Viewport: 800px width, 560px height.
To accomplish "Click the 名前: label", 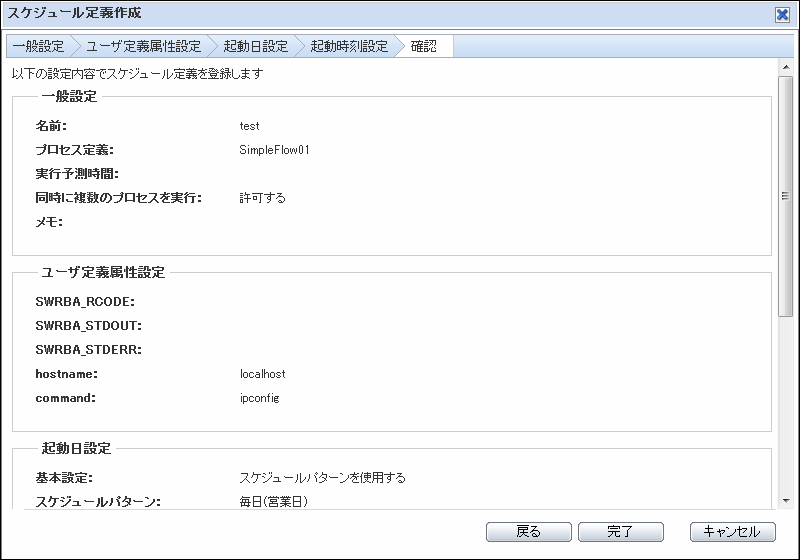I will pos(51,125).
